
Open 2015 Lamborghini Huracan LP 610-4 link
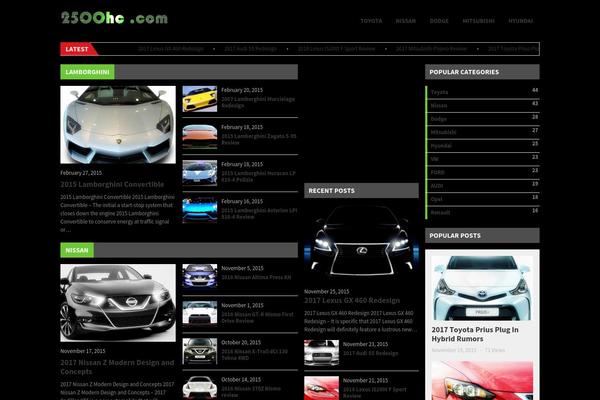259,176
